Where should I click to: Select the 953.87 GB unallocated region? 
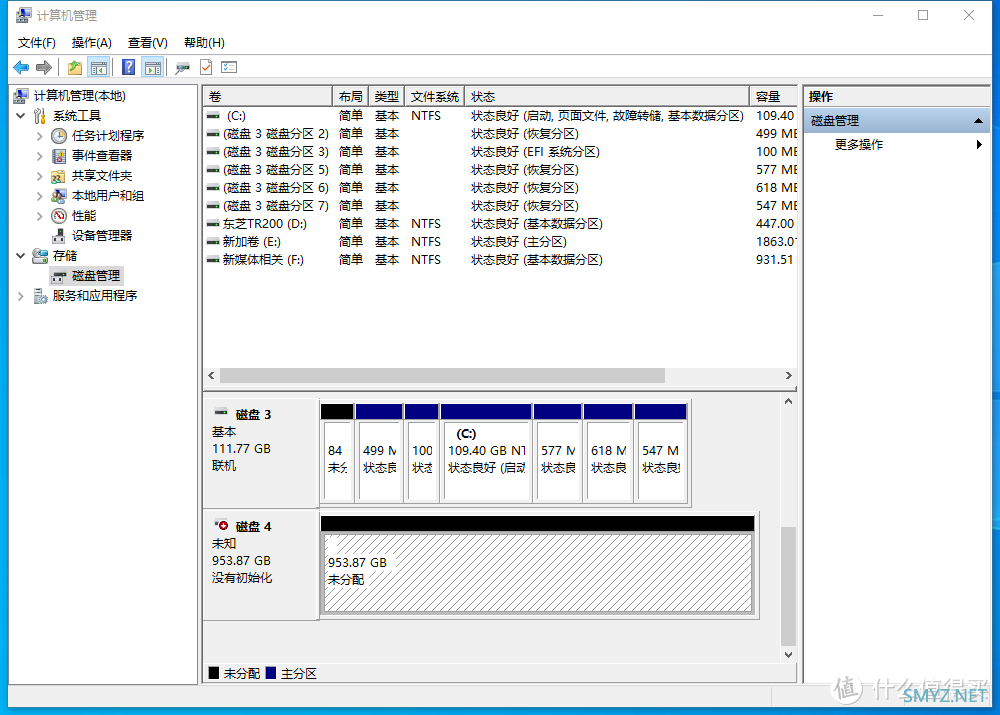pos(538,565)
